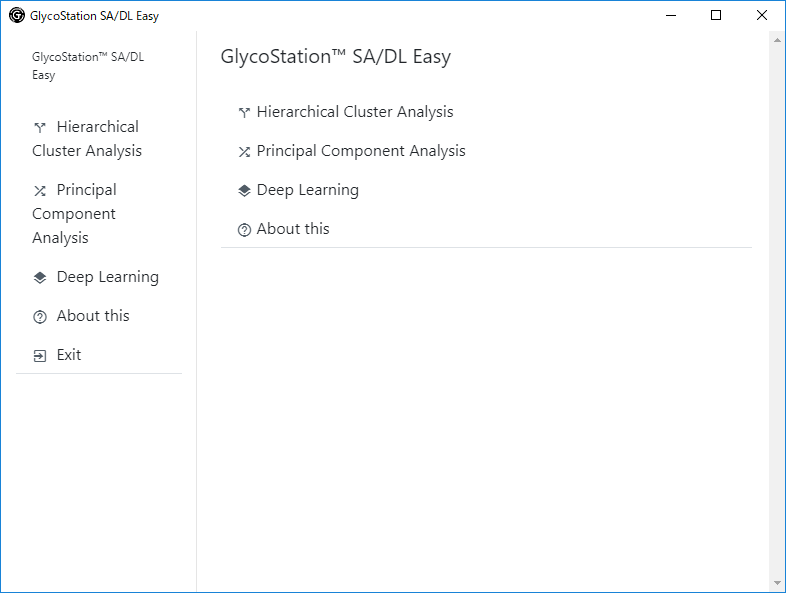786x593 pixels.
Task: Open main panel About this link
Action: 283,229
